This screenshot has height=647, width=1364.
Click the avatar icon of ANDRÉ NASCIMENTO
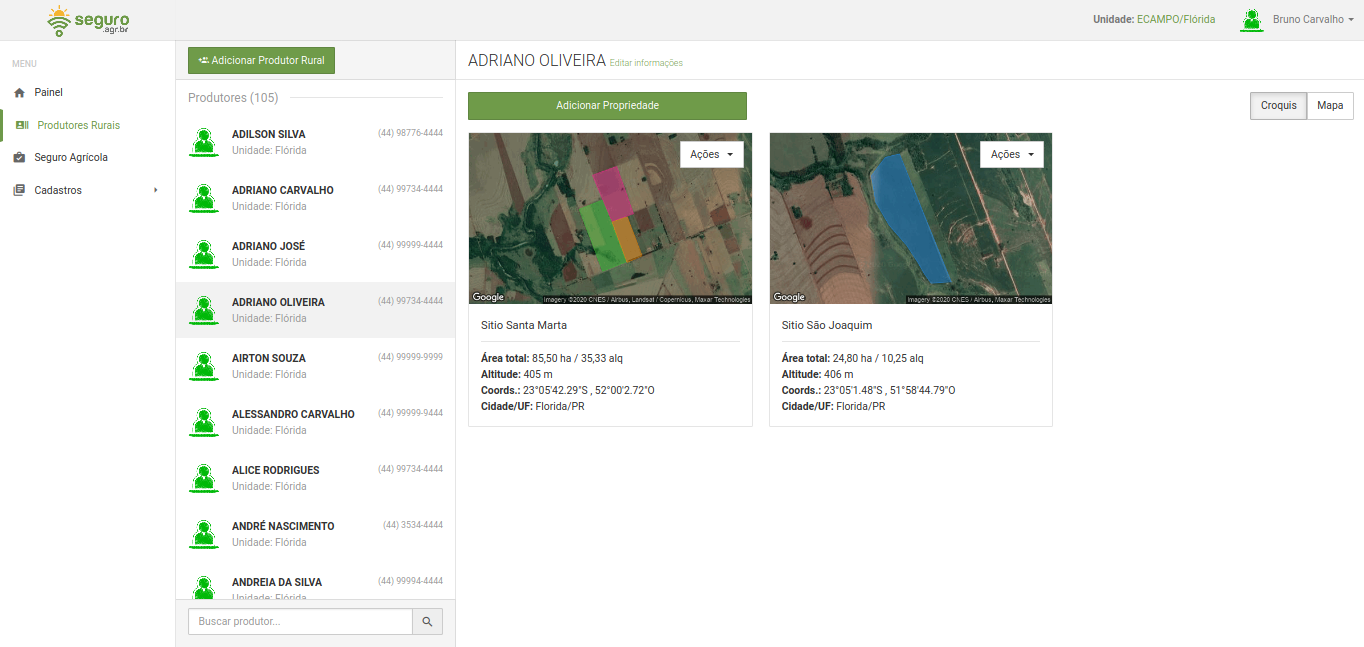(x=204, y=534)
